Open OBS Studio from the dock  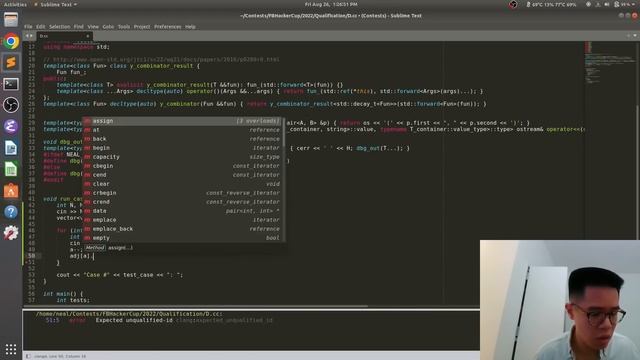tap(11, 105)
